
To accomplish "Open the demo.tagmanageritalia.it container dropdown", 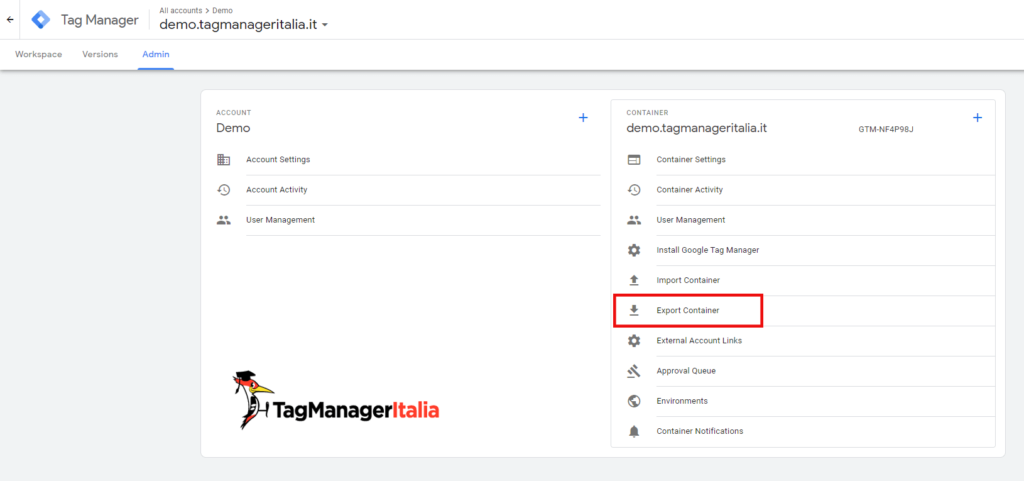I will click(x=244, y=25).
